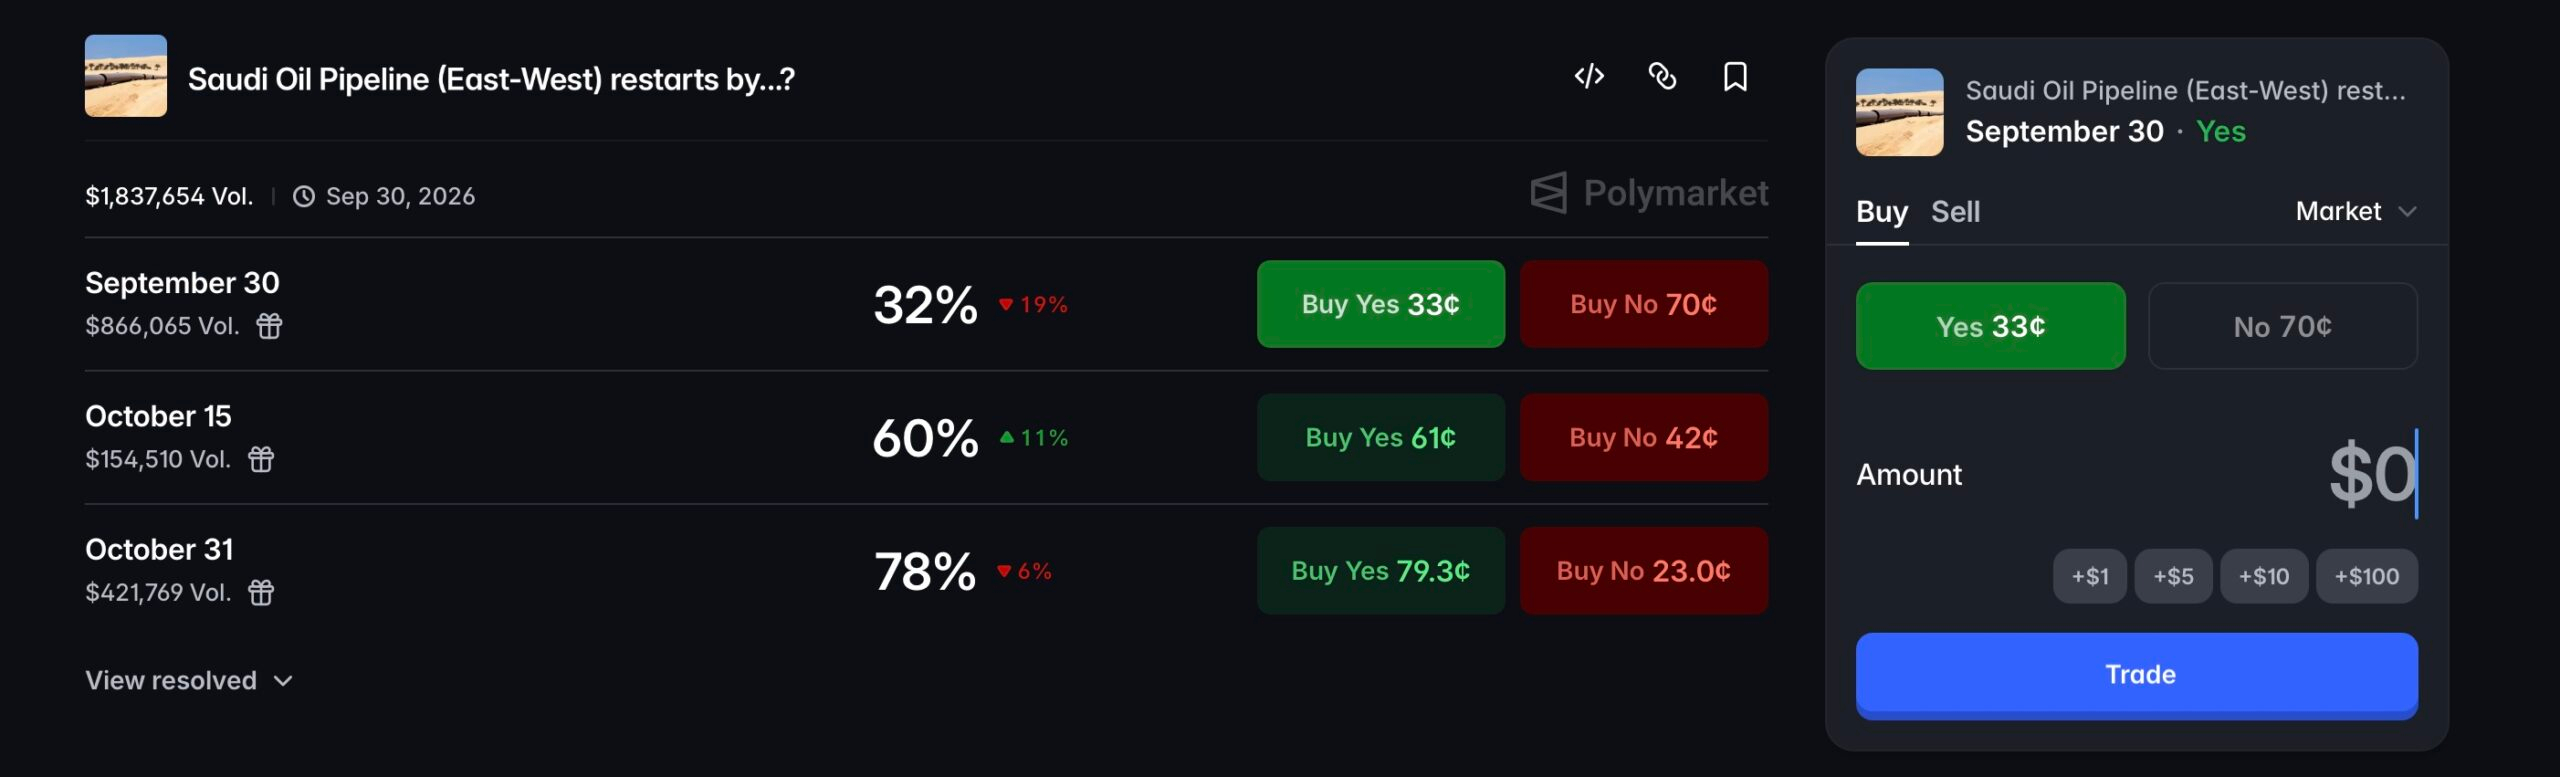Click the Polymarket logo watermark
The width and height of the screenshot is (2560, 777).
click(x=1649, y=192)
